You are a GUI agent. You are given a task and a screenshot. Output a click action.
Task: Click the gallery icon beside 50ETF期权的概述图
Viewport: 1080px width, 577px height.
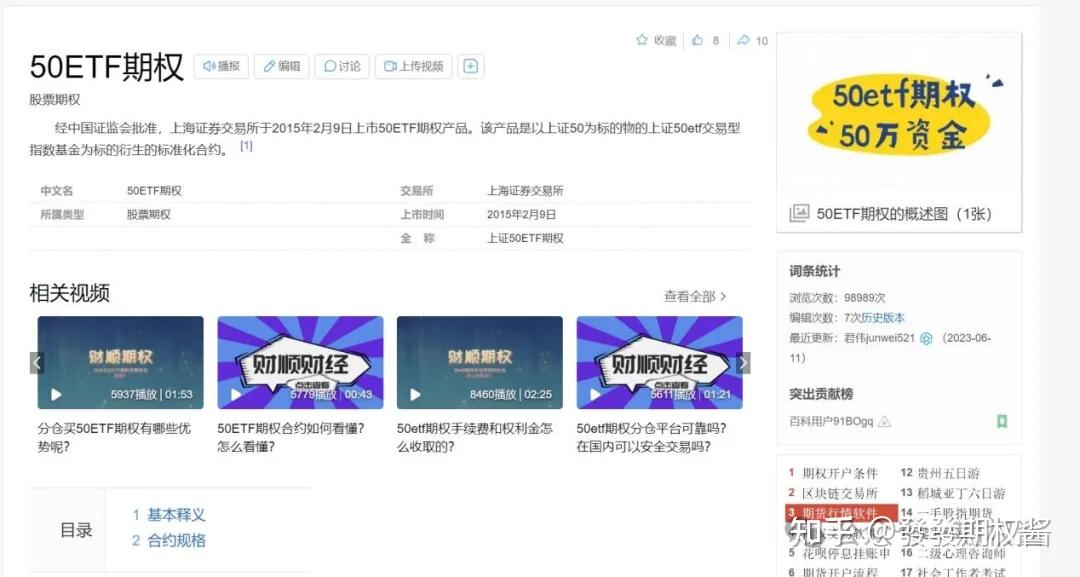[800, 213]
